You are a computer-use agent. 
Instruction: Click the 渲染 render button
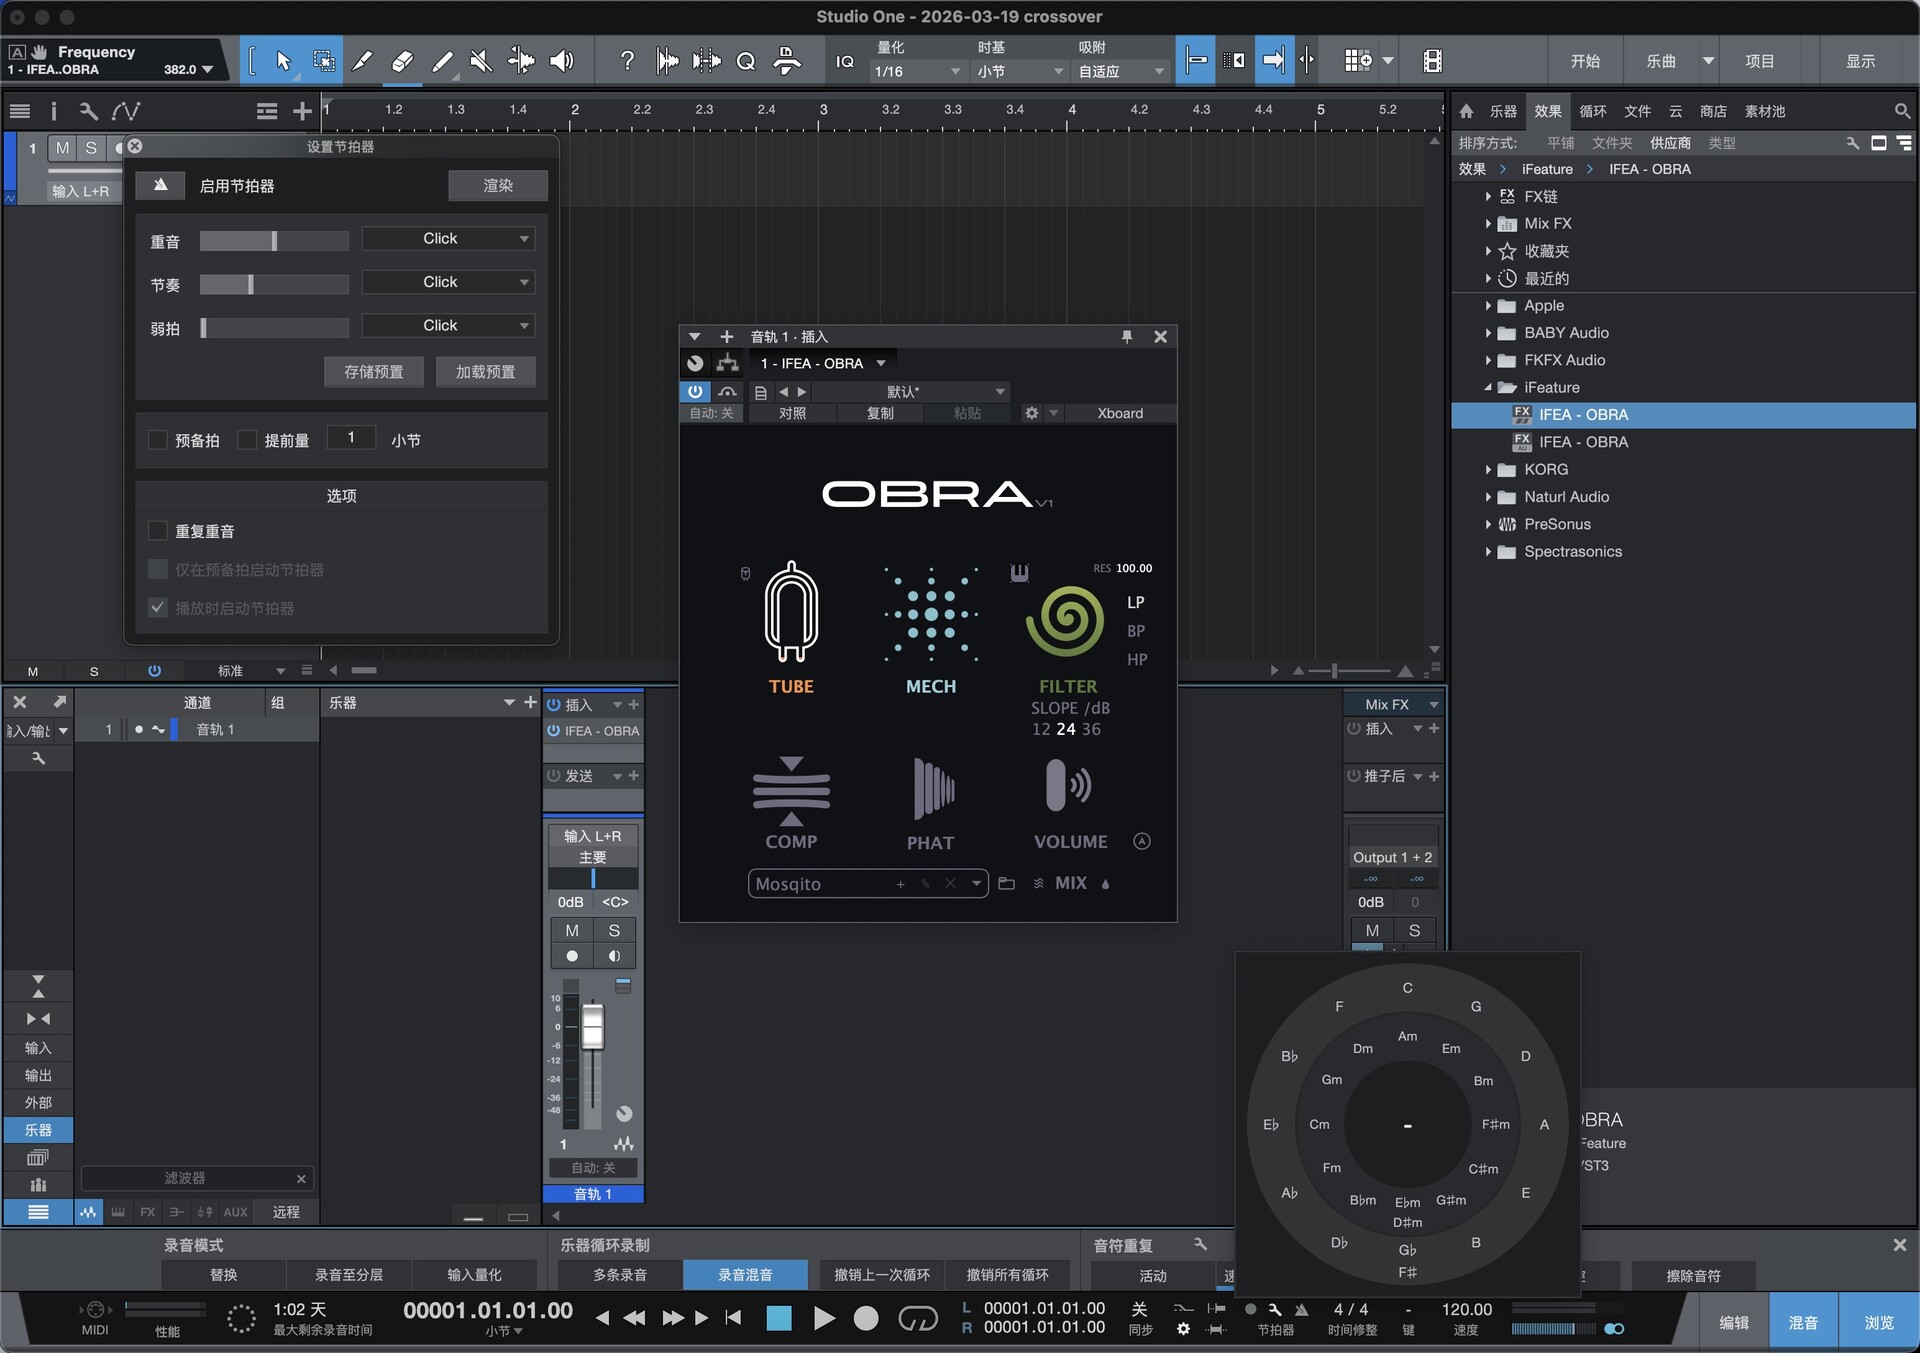(497, 186)
